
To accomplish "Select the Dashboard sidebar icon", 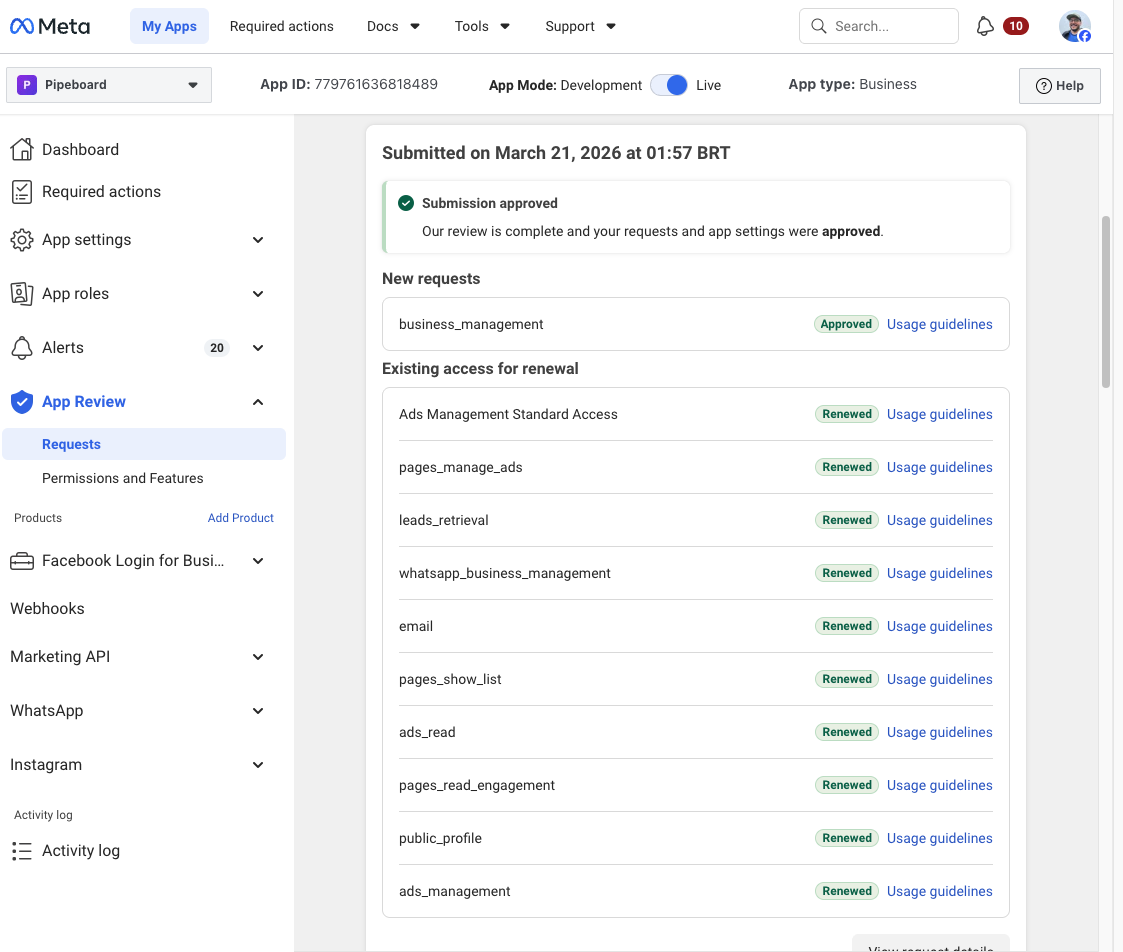I will point(22,148).
